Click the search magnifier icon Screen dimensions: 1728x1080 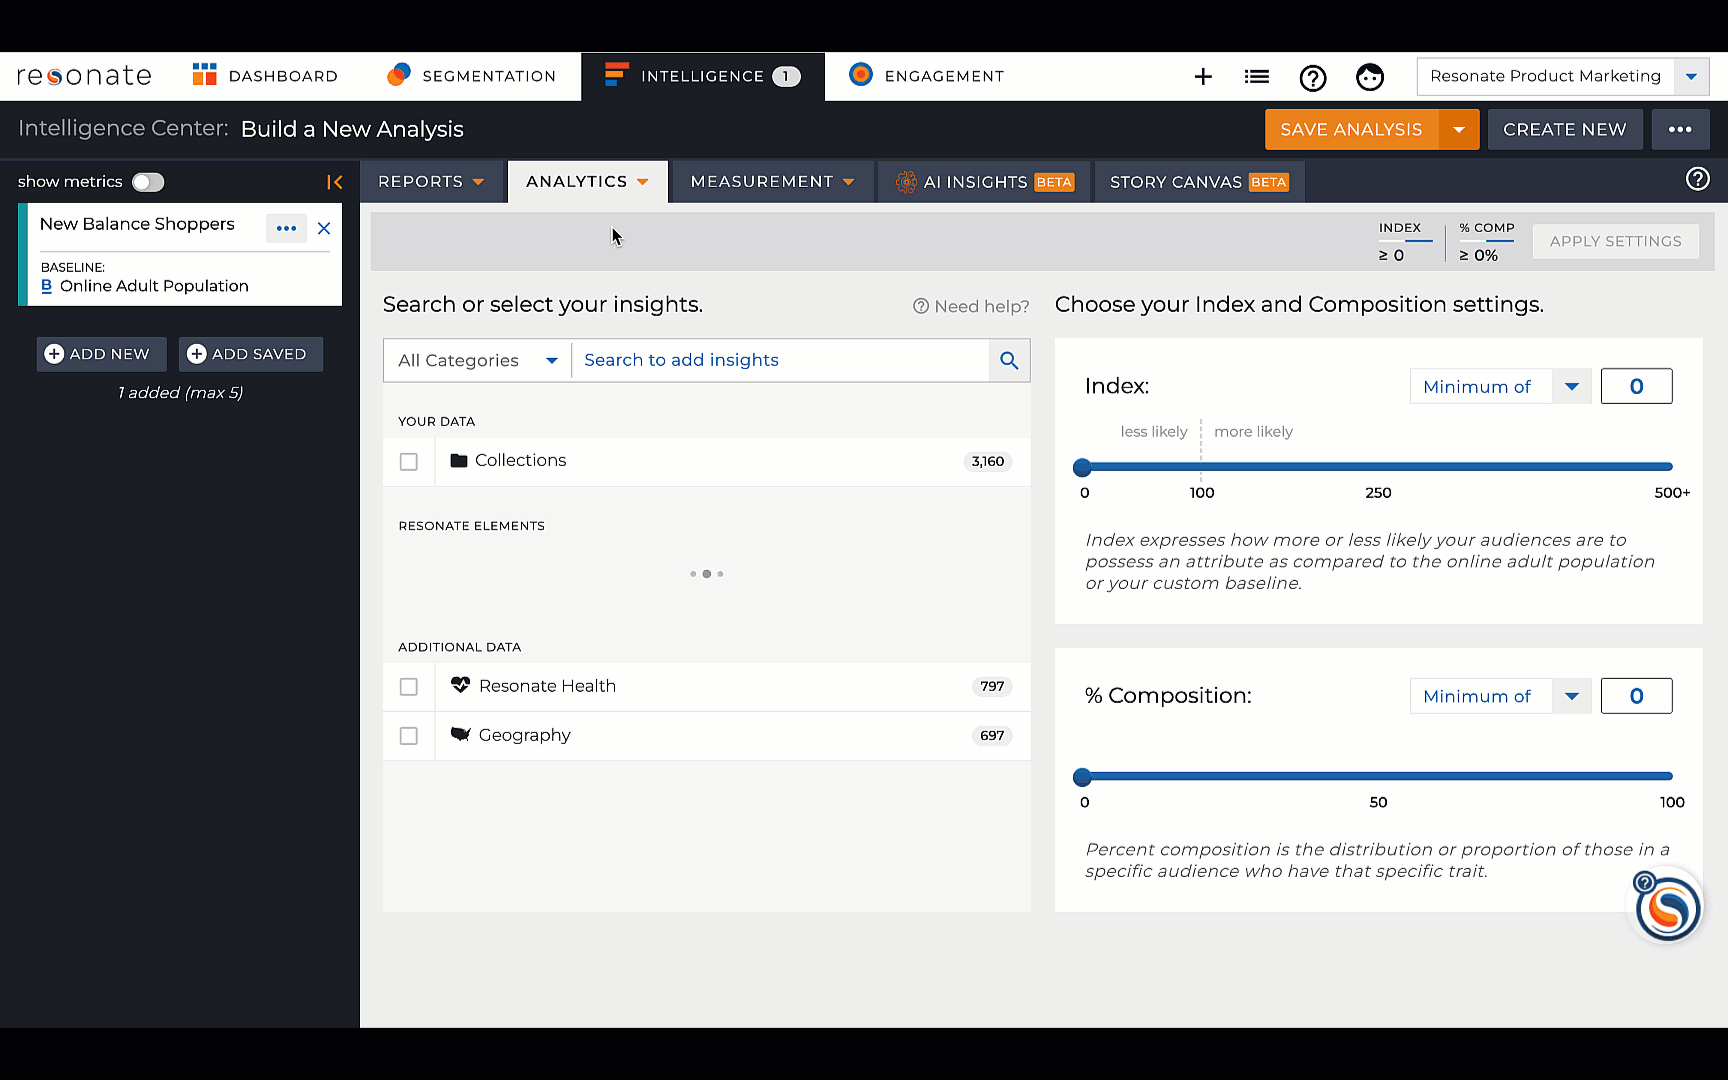click(x=1009, y=360)
